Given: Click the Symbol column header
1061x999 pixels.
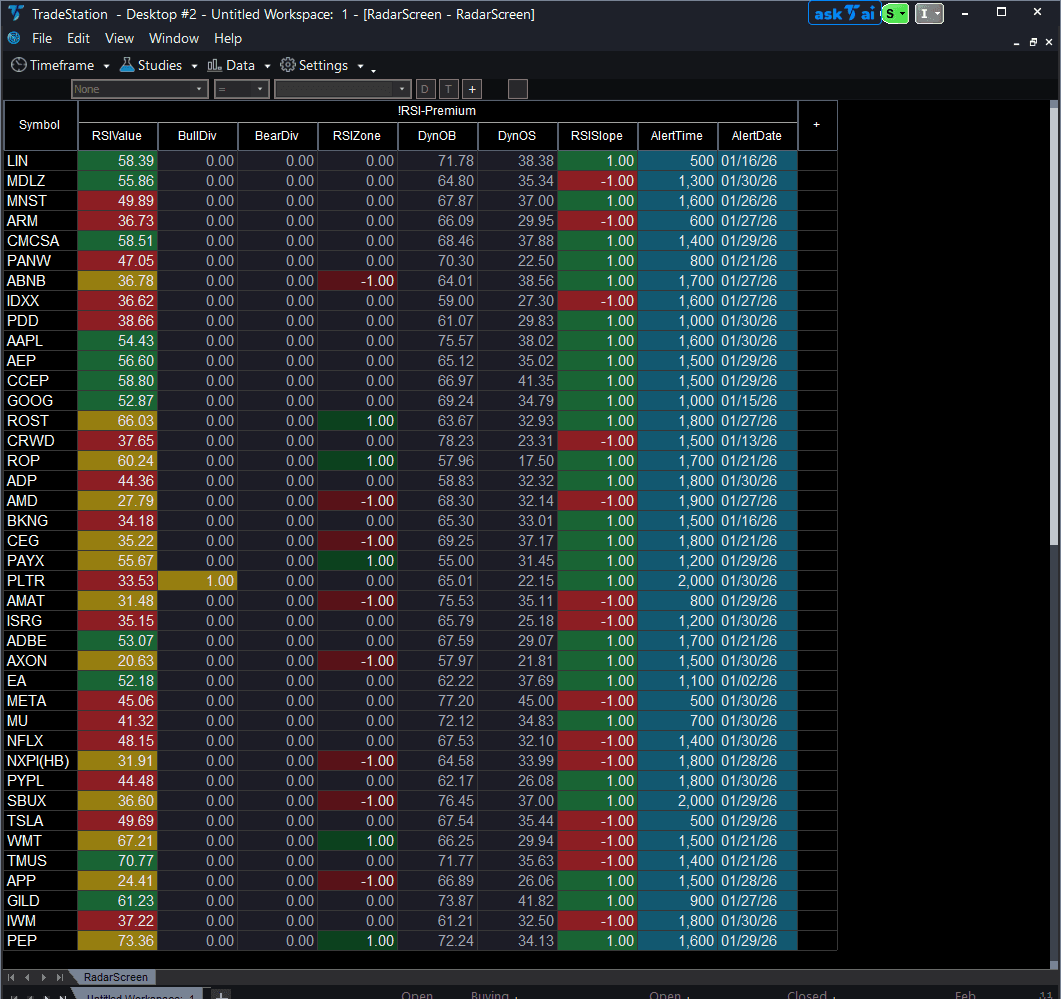Looking at the screenshot, I should (39, 125).
